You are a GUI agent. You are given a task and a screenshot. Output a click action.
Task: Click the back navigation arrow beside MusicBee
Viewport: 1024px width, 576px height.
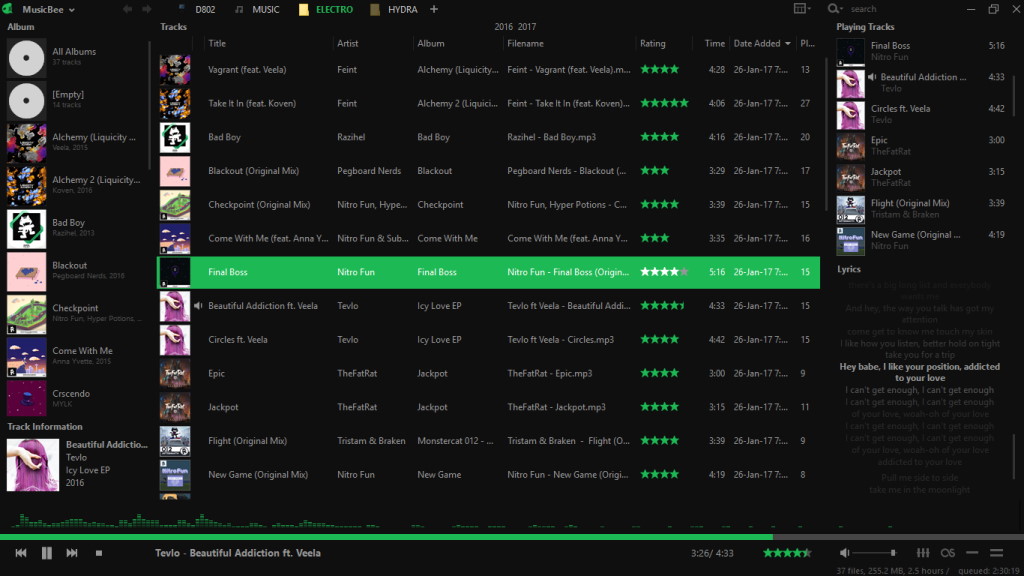tap(128, 9)
